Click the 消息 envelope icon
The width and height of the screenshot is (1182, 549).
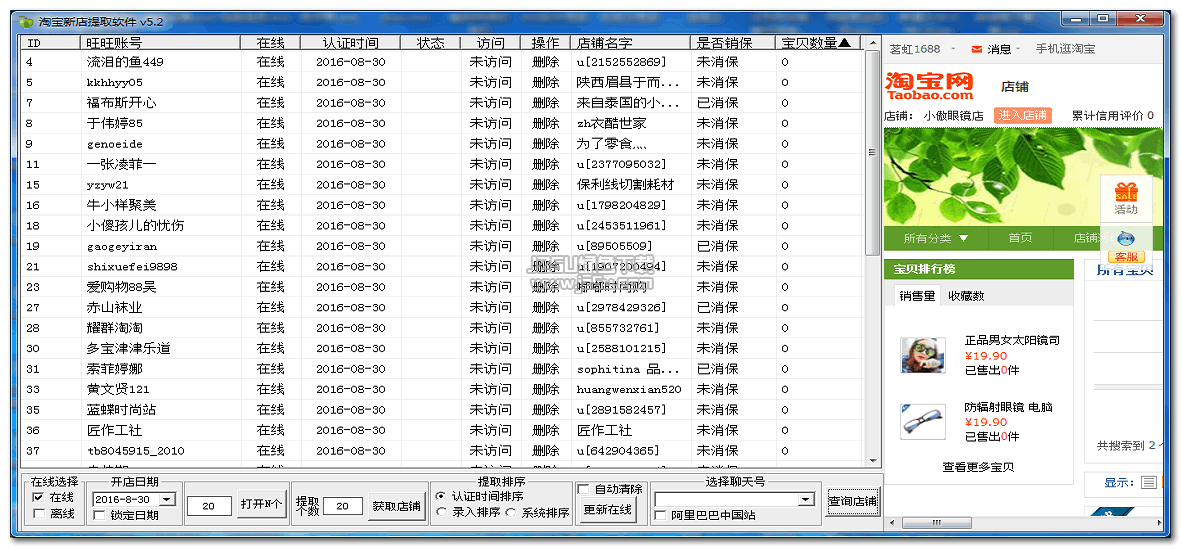(x=977, y=49)
